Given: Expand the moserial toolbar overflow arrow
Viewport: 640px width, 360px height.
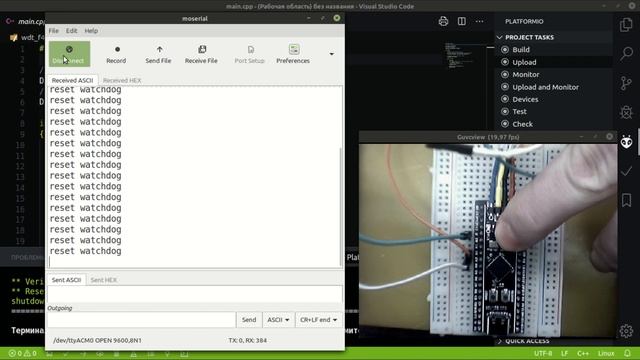Looking at the screenshot, I should tap(331, 54).
